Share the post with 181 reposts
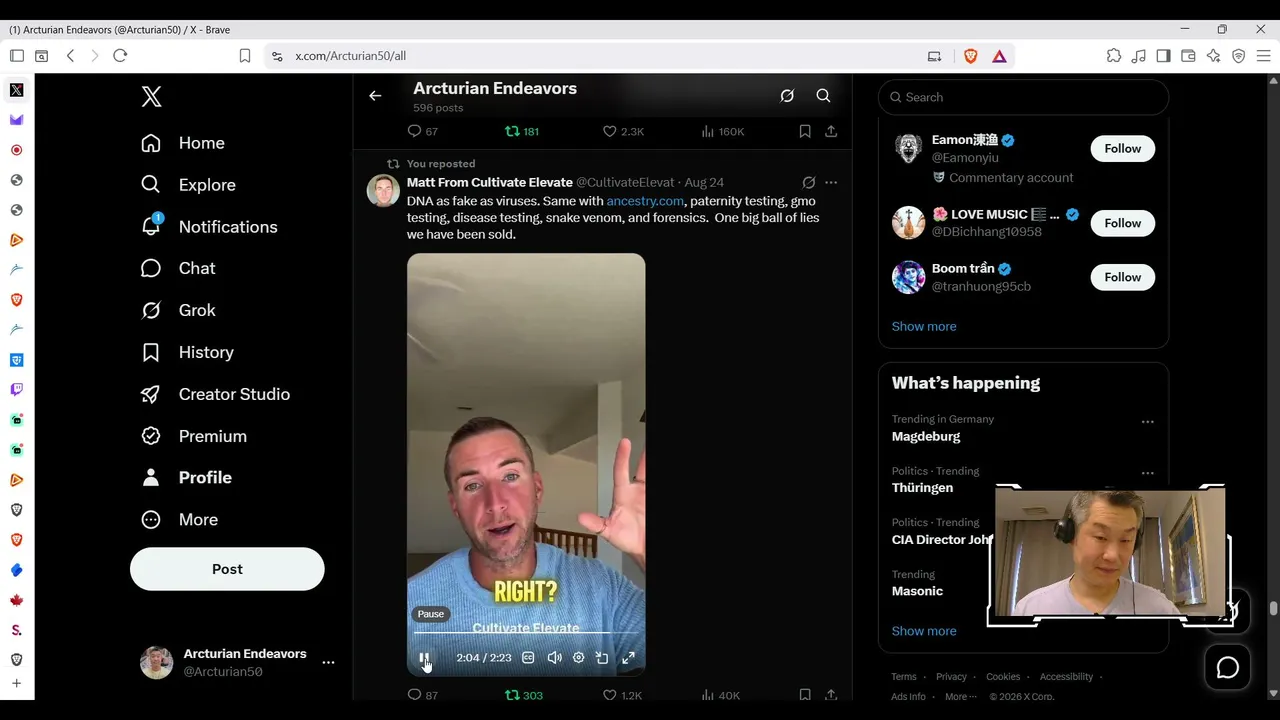Viewport: 1280px width, 720px height. [x=831, y=131]
